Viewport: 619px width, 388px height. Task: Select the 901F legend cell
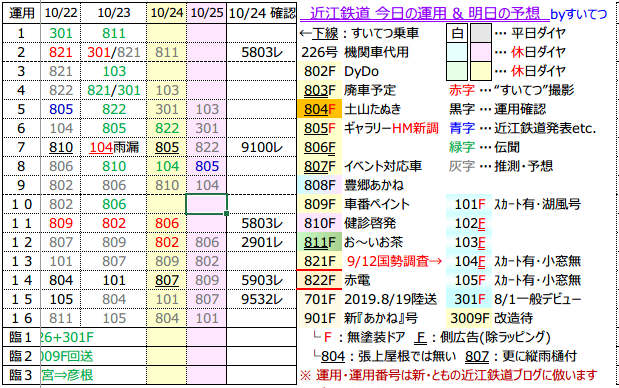click(319, 318)
